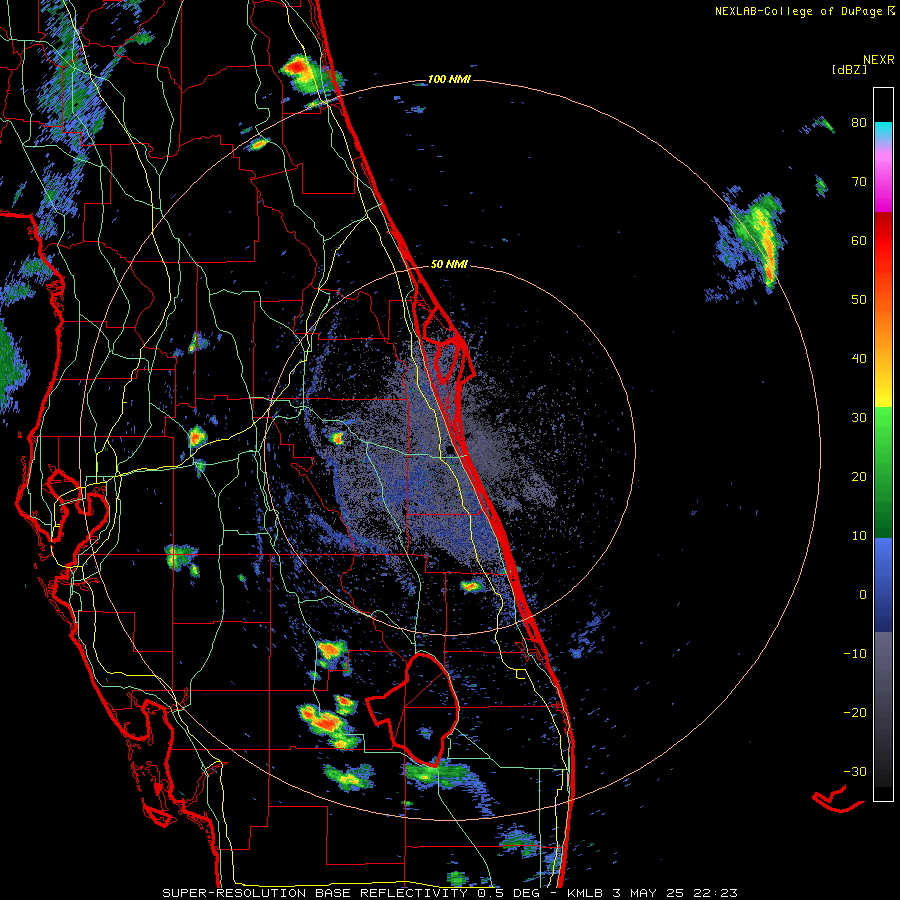This screenshot has width=900, height=900.
Task: Click the 0 value on the dBZ scale
Action: coord(863,595)
